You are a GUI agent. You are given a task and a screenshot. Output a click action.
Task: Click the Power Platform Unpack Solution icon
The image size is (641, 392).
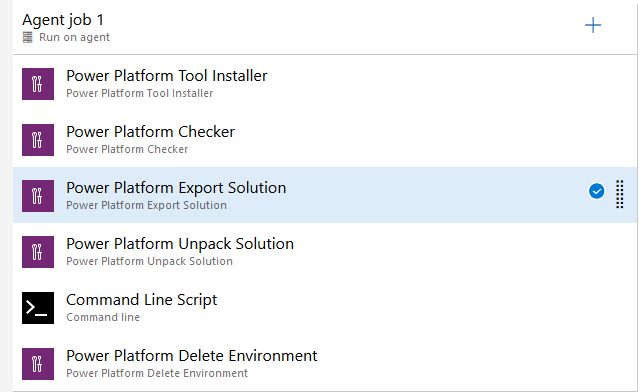[38, 252]
